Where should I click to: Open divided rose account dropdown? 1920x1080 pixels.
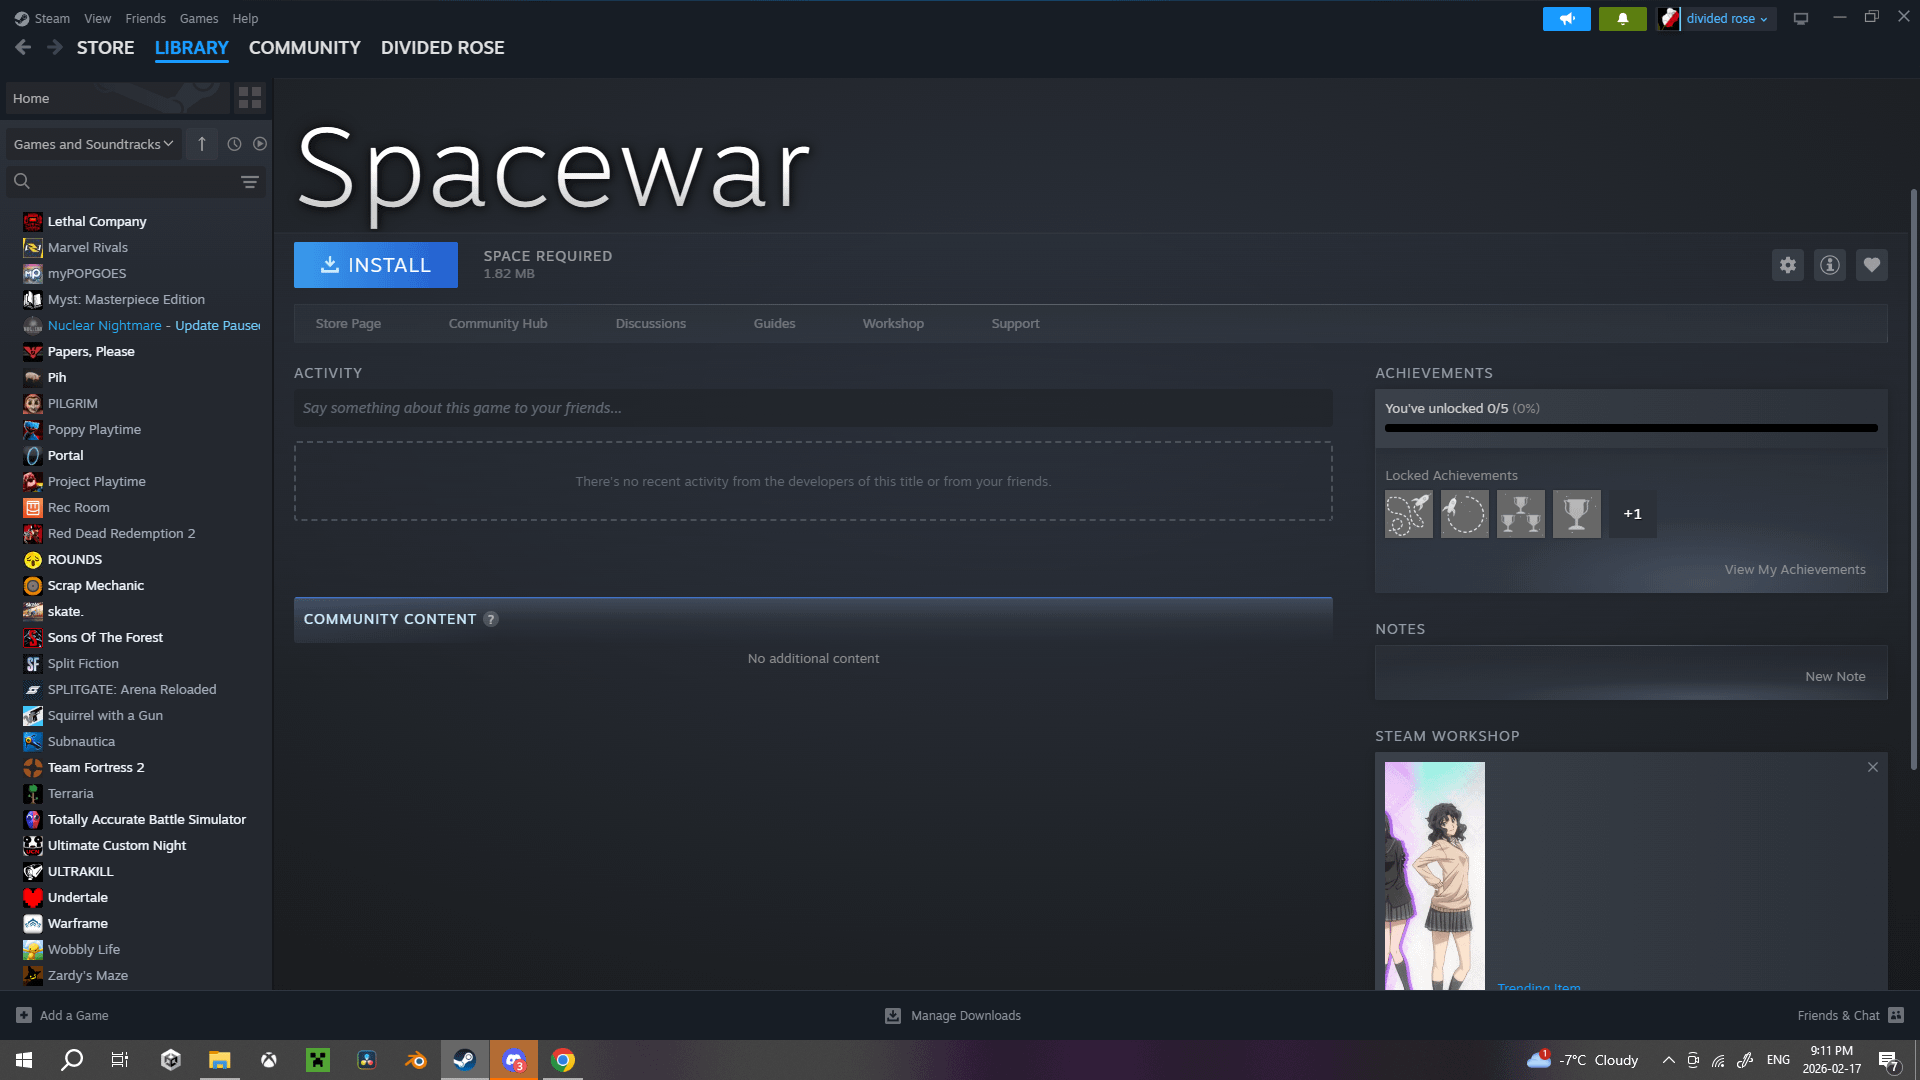pyautogui.click(x=1726, y=19)
